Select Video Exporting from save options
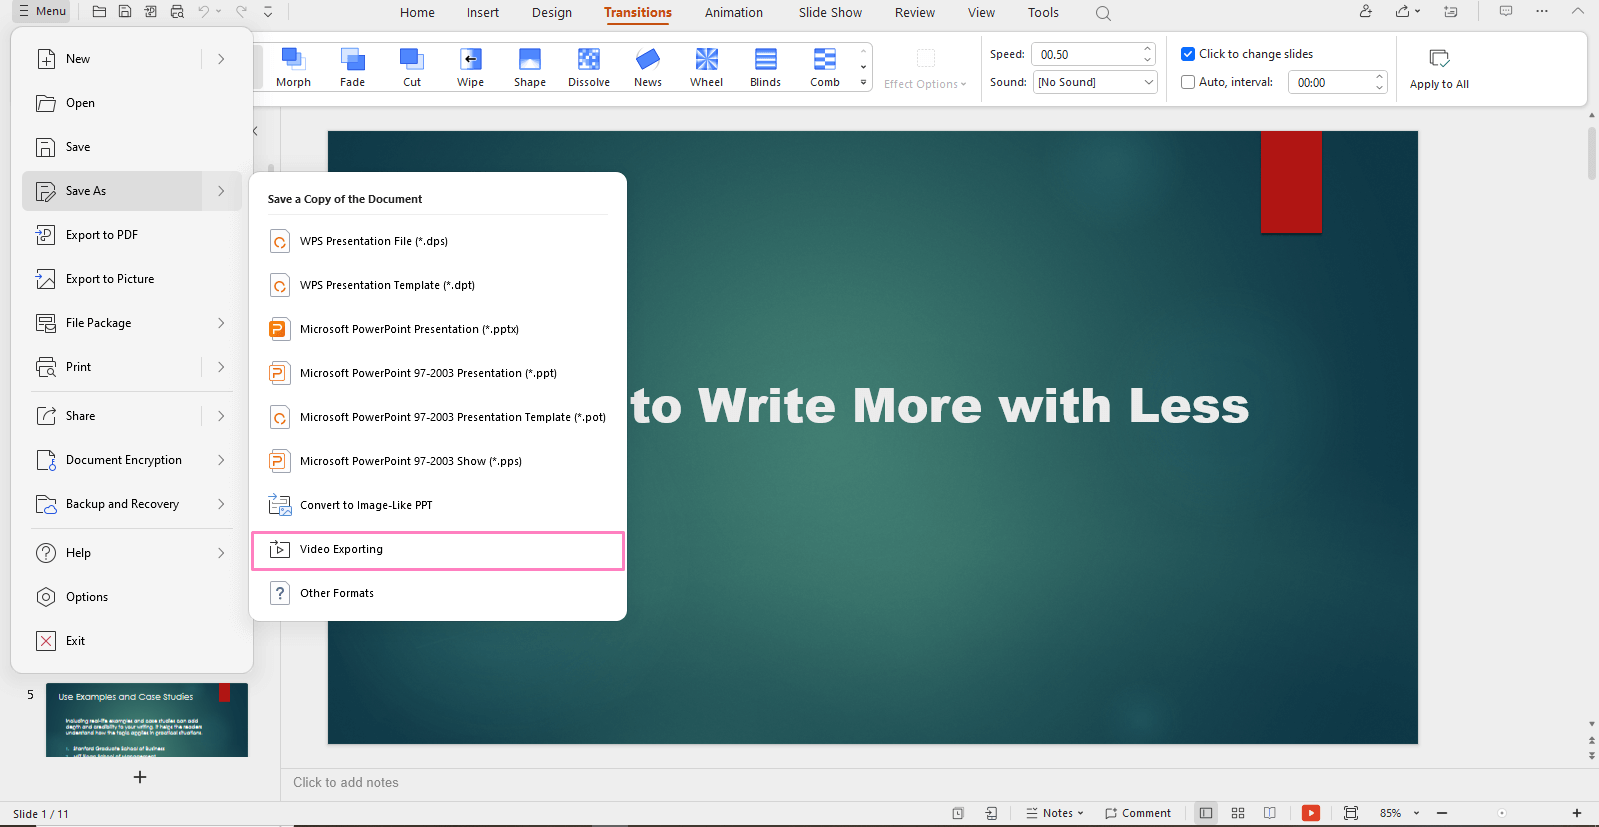 437,549
